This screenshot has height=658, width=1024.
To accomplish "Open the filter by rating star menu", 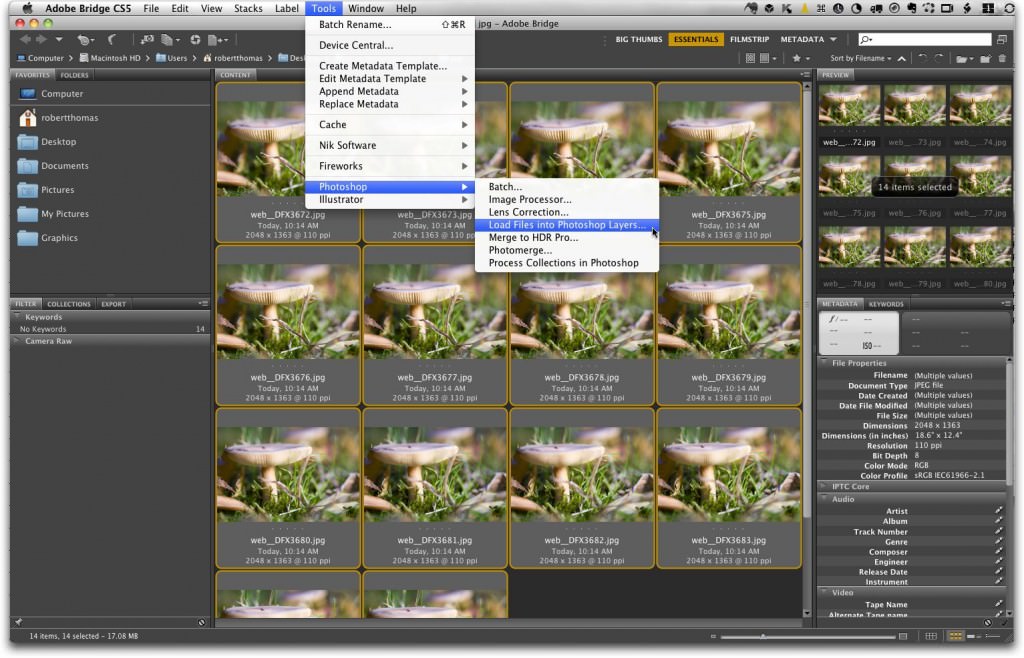I will point(801,58).
